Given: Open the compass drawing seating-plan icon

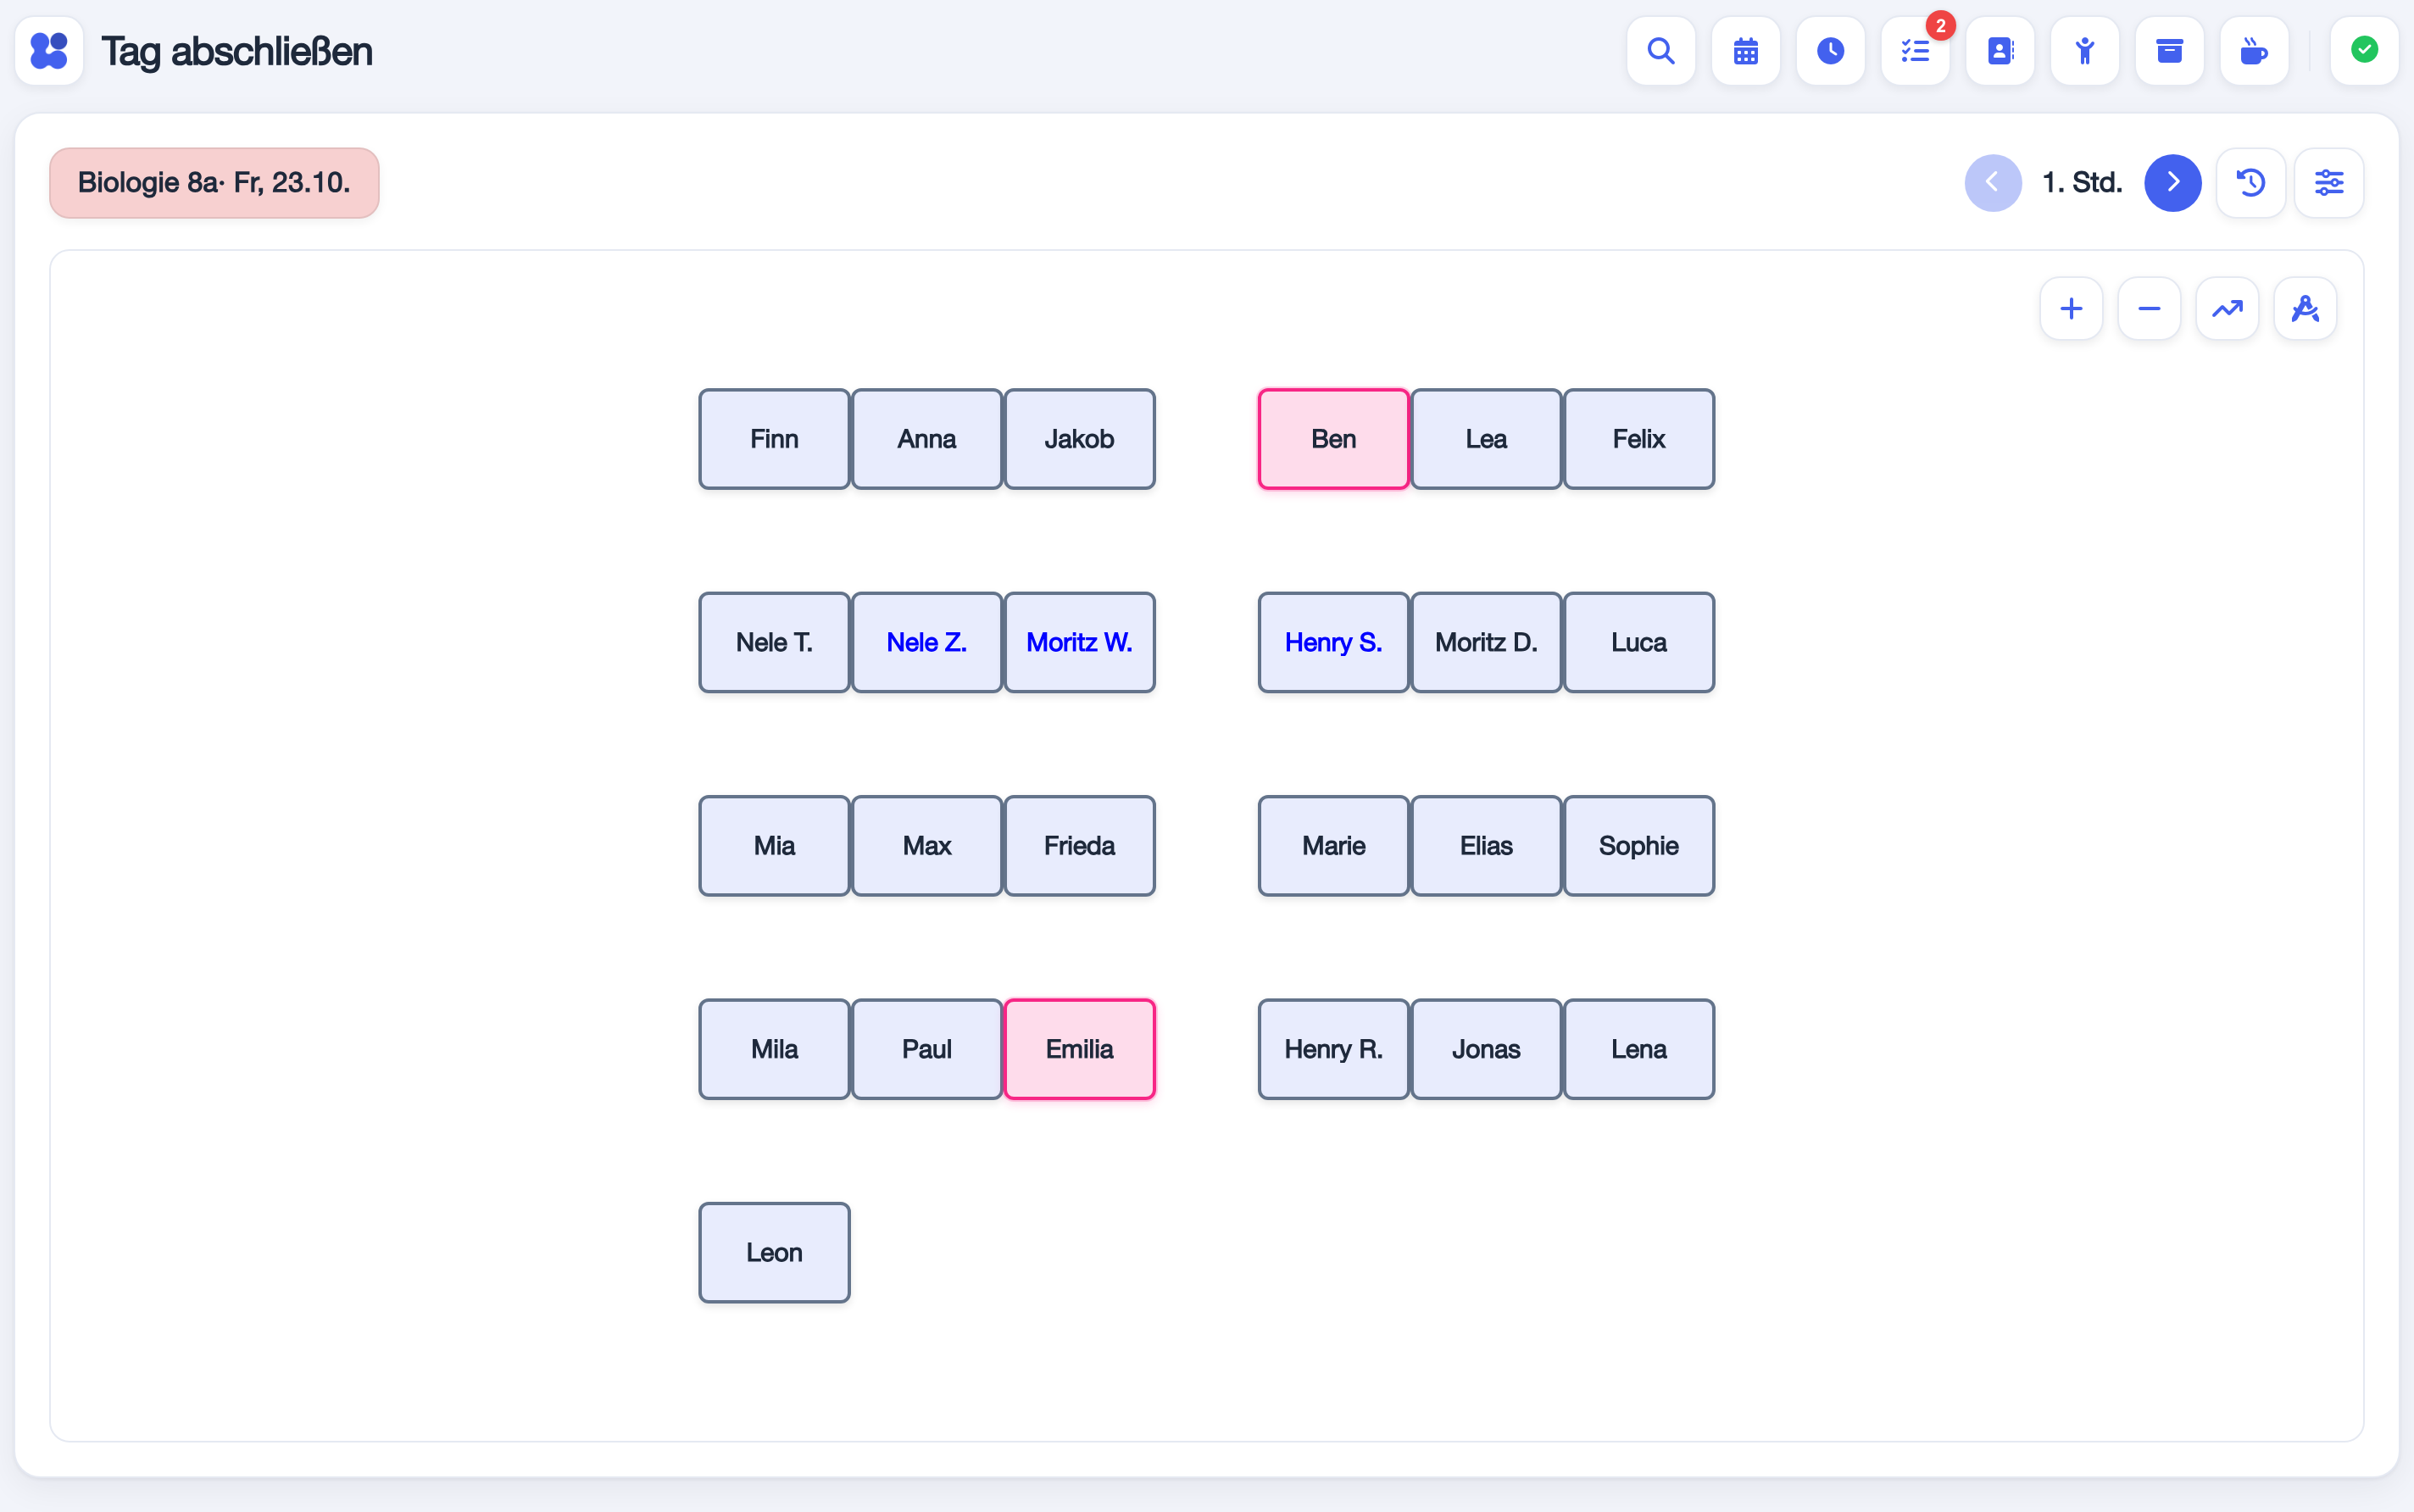Looking at the screenshot, I should click(x=2305, y=308).
